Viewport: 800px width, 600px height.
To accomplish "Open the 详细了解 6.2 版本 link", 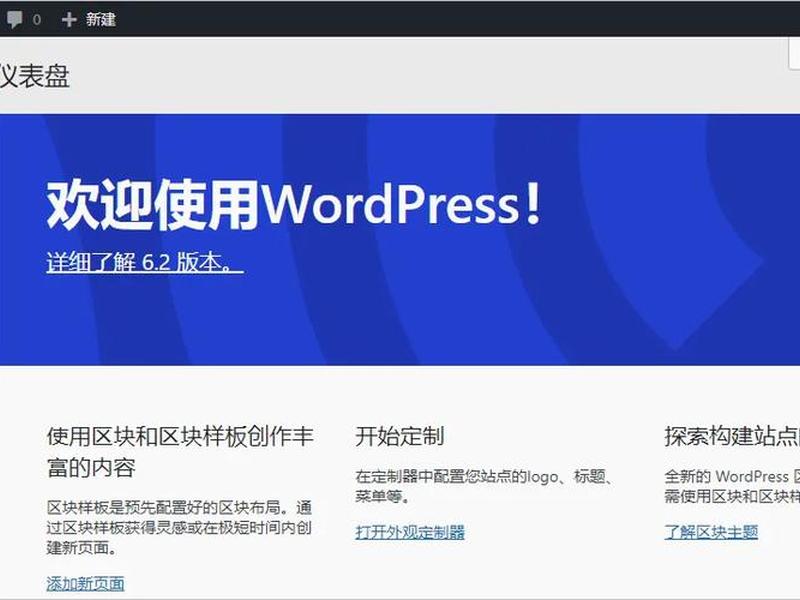I will click(145, 262).
